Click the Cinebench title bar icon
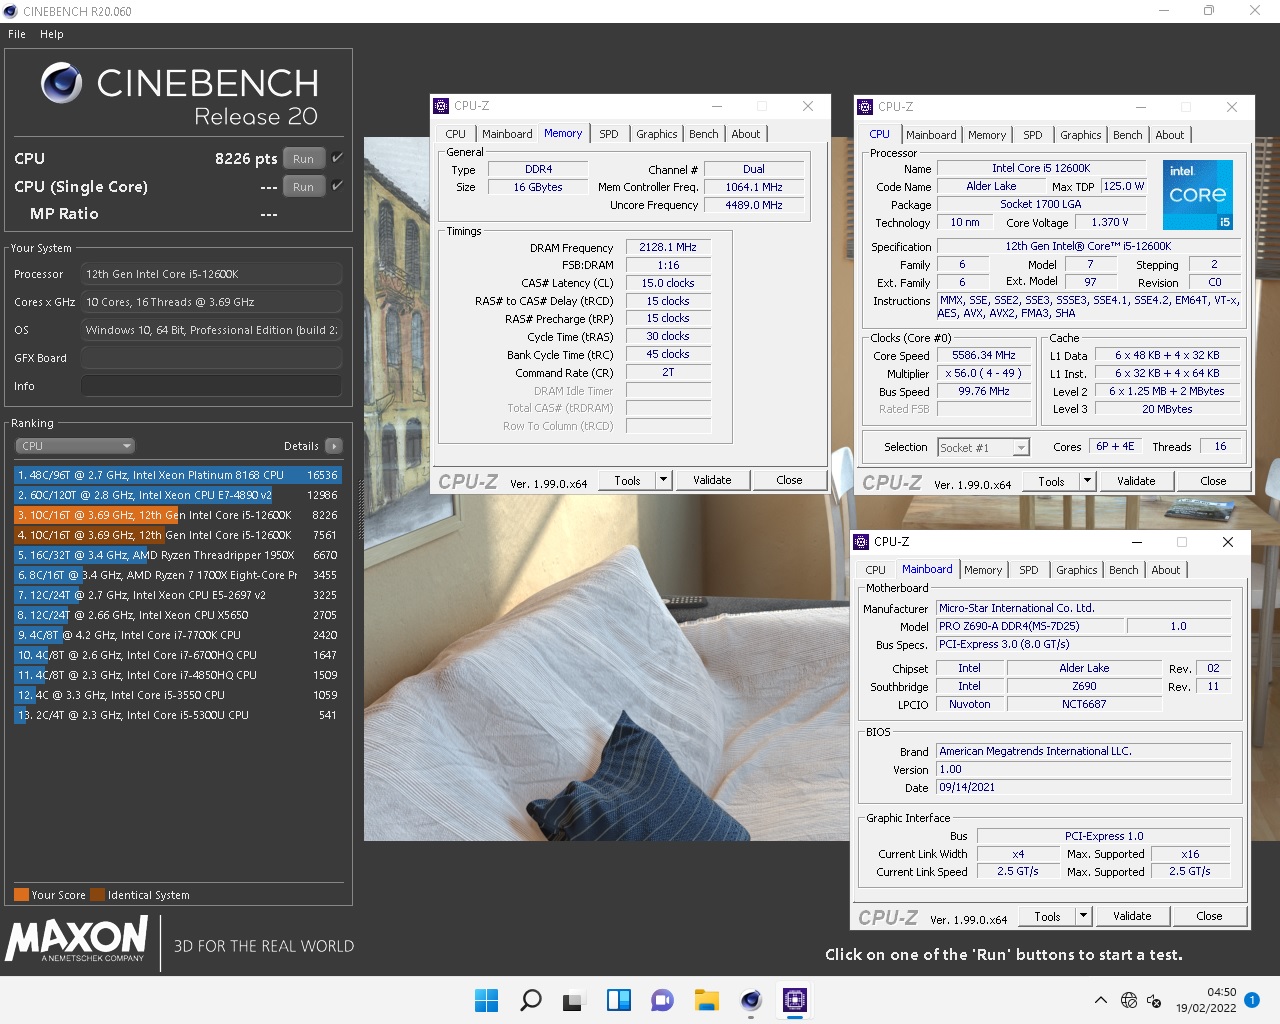Viewport: 1280px width, 1024px height. [x=10, y=11]
